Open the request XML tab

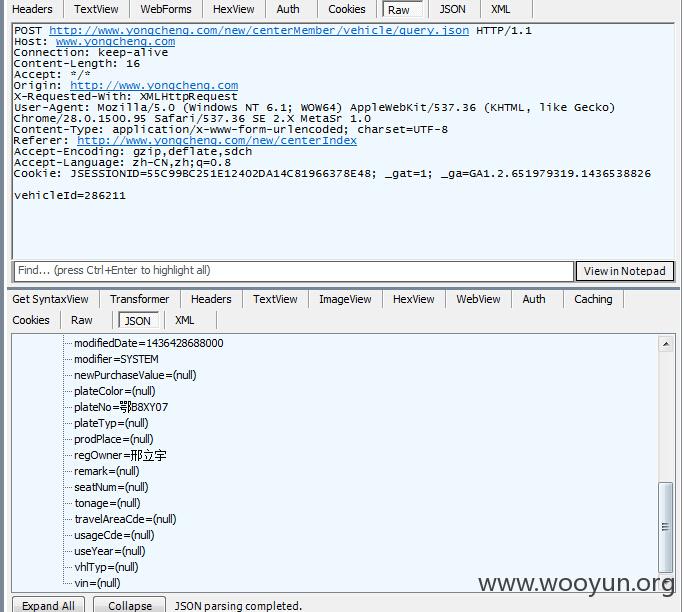pyautogui.click(x=500, y=9)
